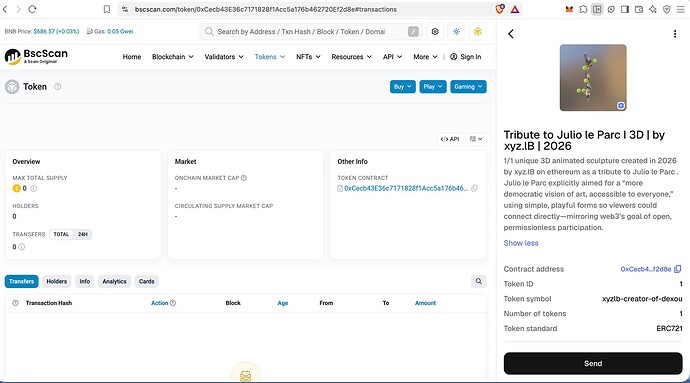
Task: Expand the Resources menu
Action: point(352,57)
